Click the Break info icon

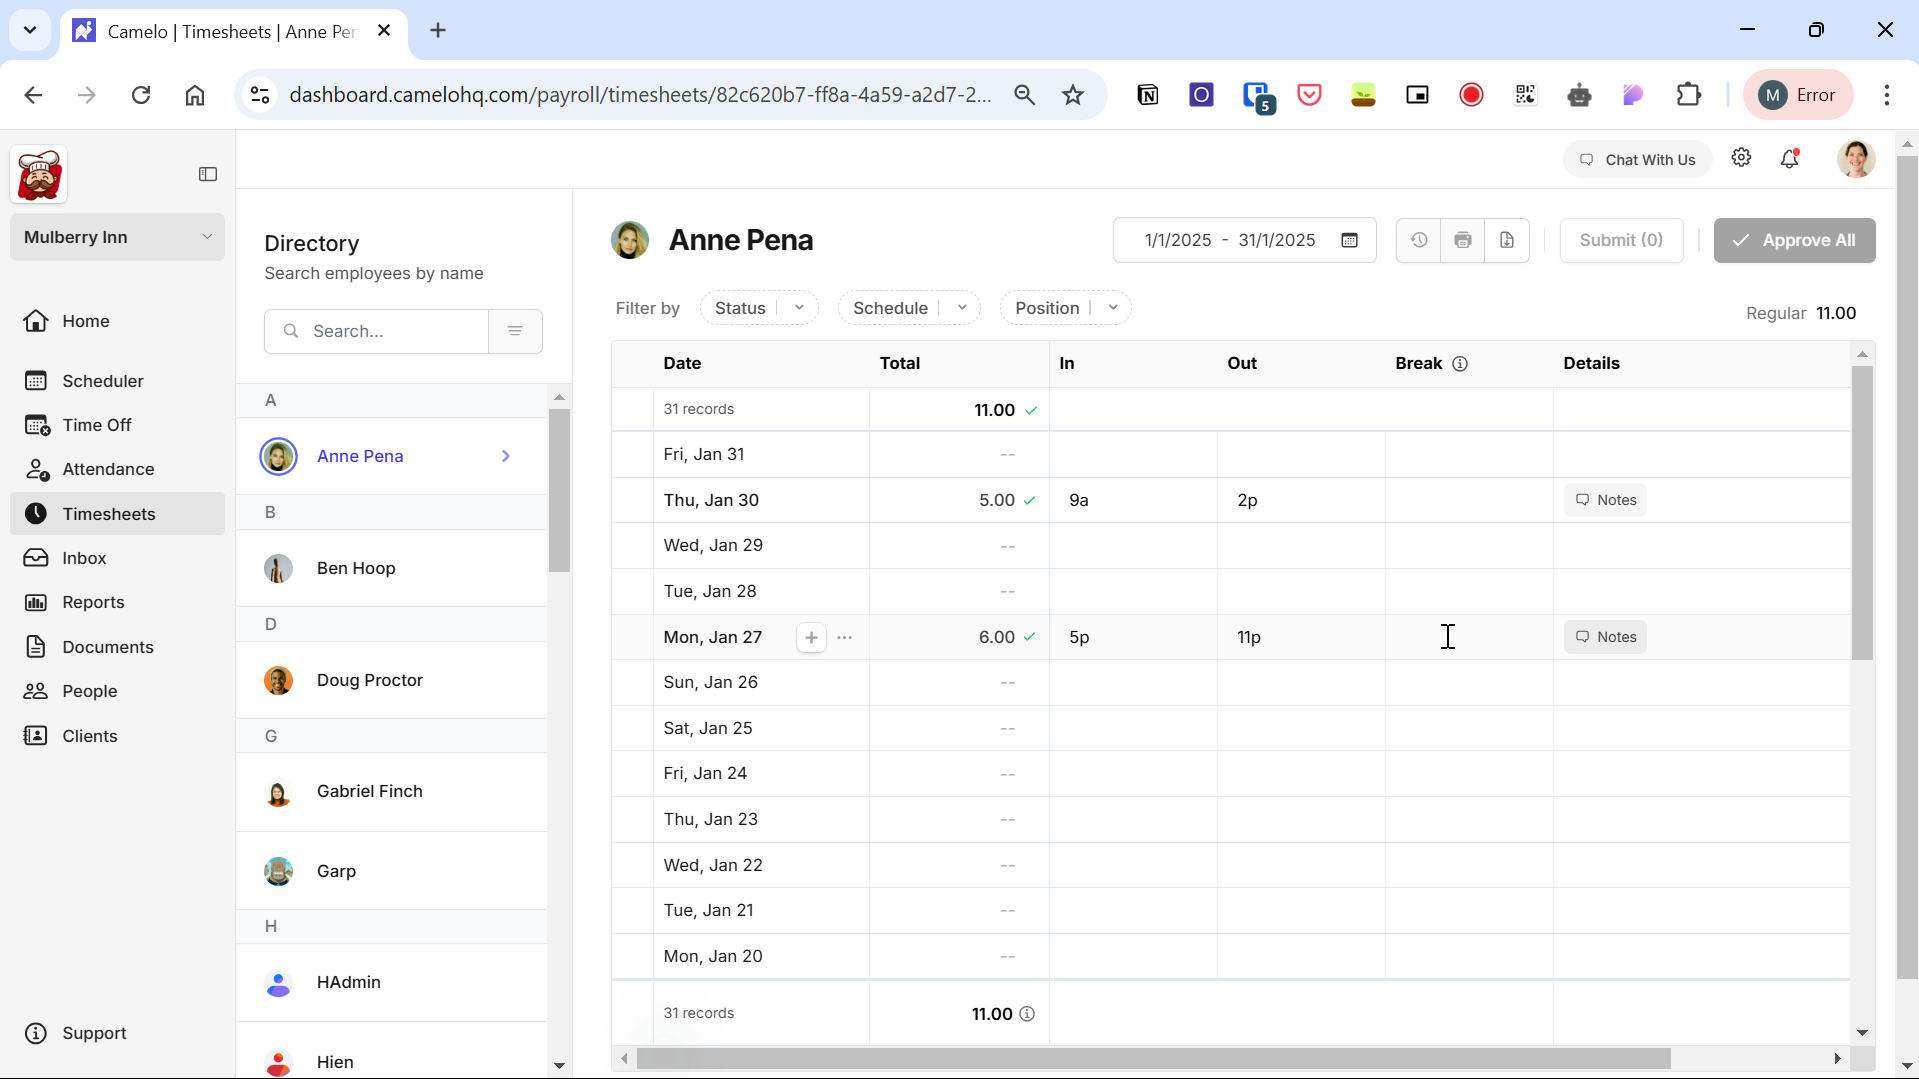tap(1460, 364)
